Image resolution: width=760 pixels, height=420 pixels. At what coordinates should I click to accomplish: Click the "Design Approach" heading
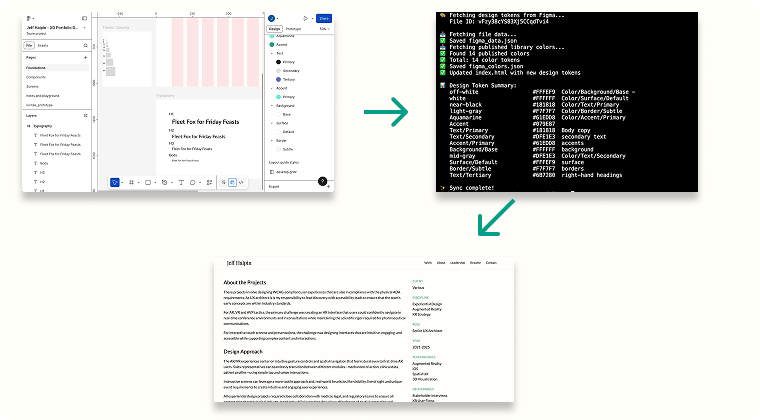(243, 352)
